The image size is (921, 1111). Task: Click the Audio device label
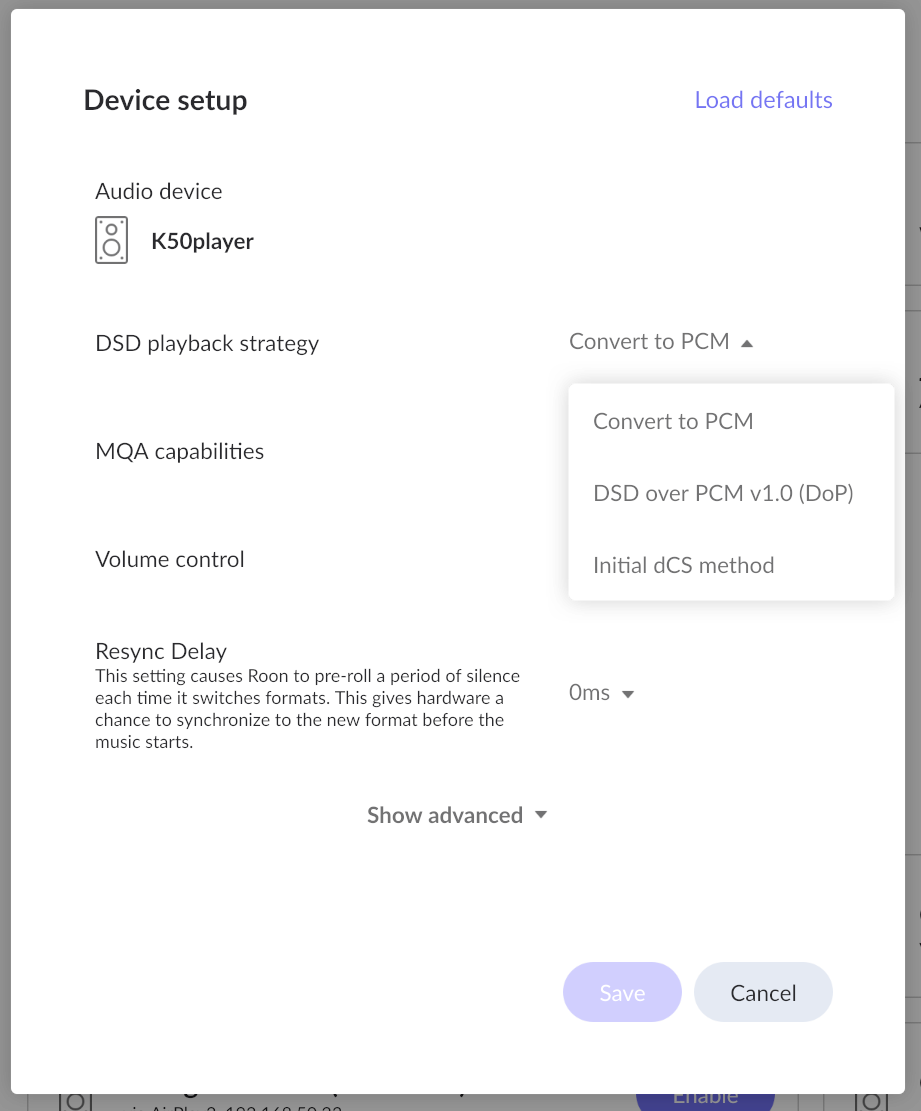[x=159, y=191]
